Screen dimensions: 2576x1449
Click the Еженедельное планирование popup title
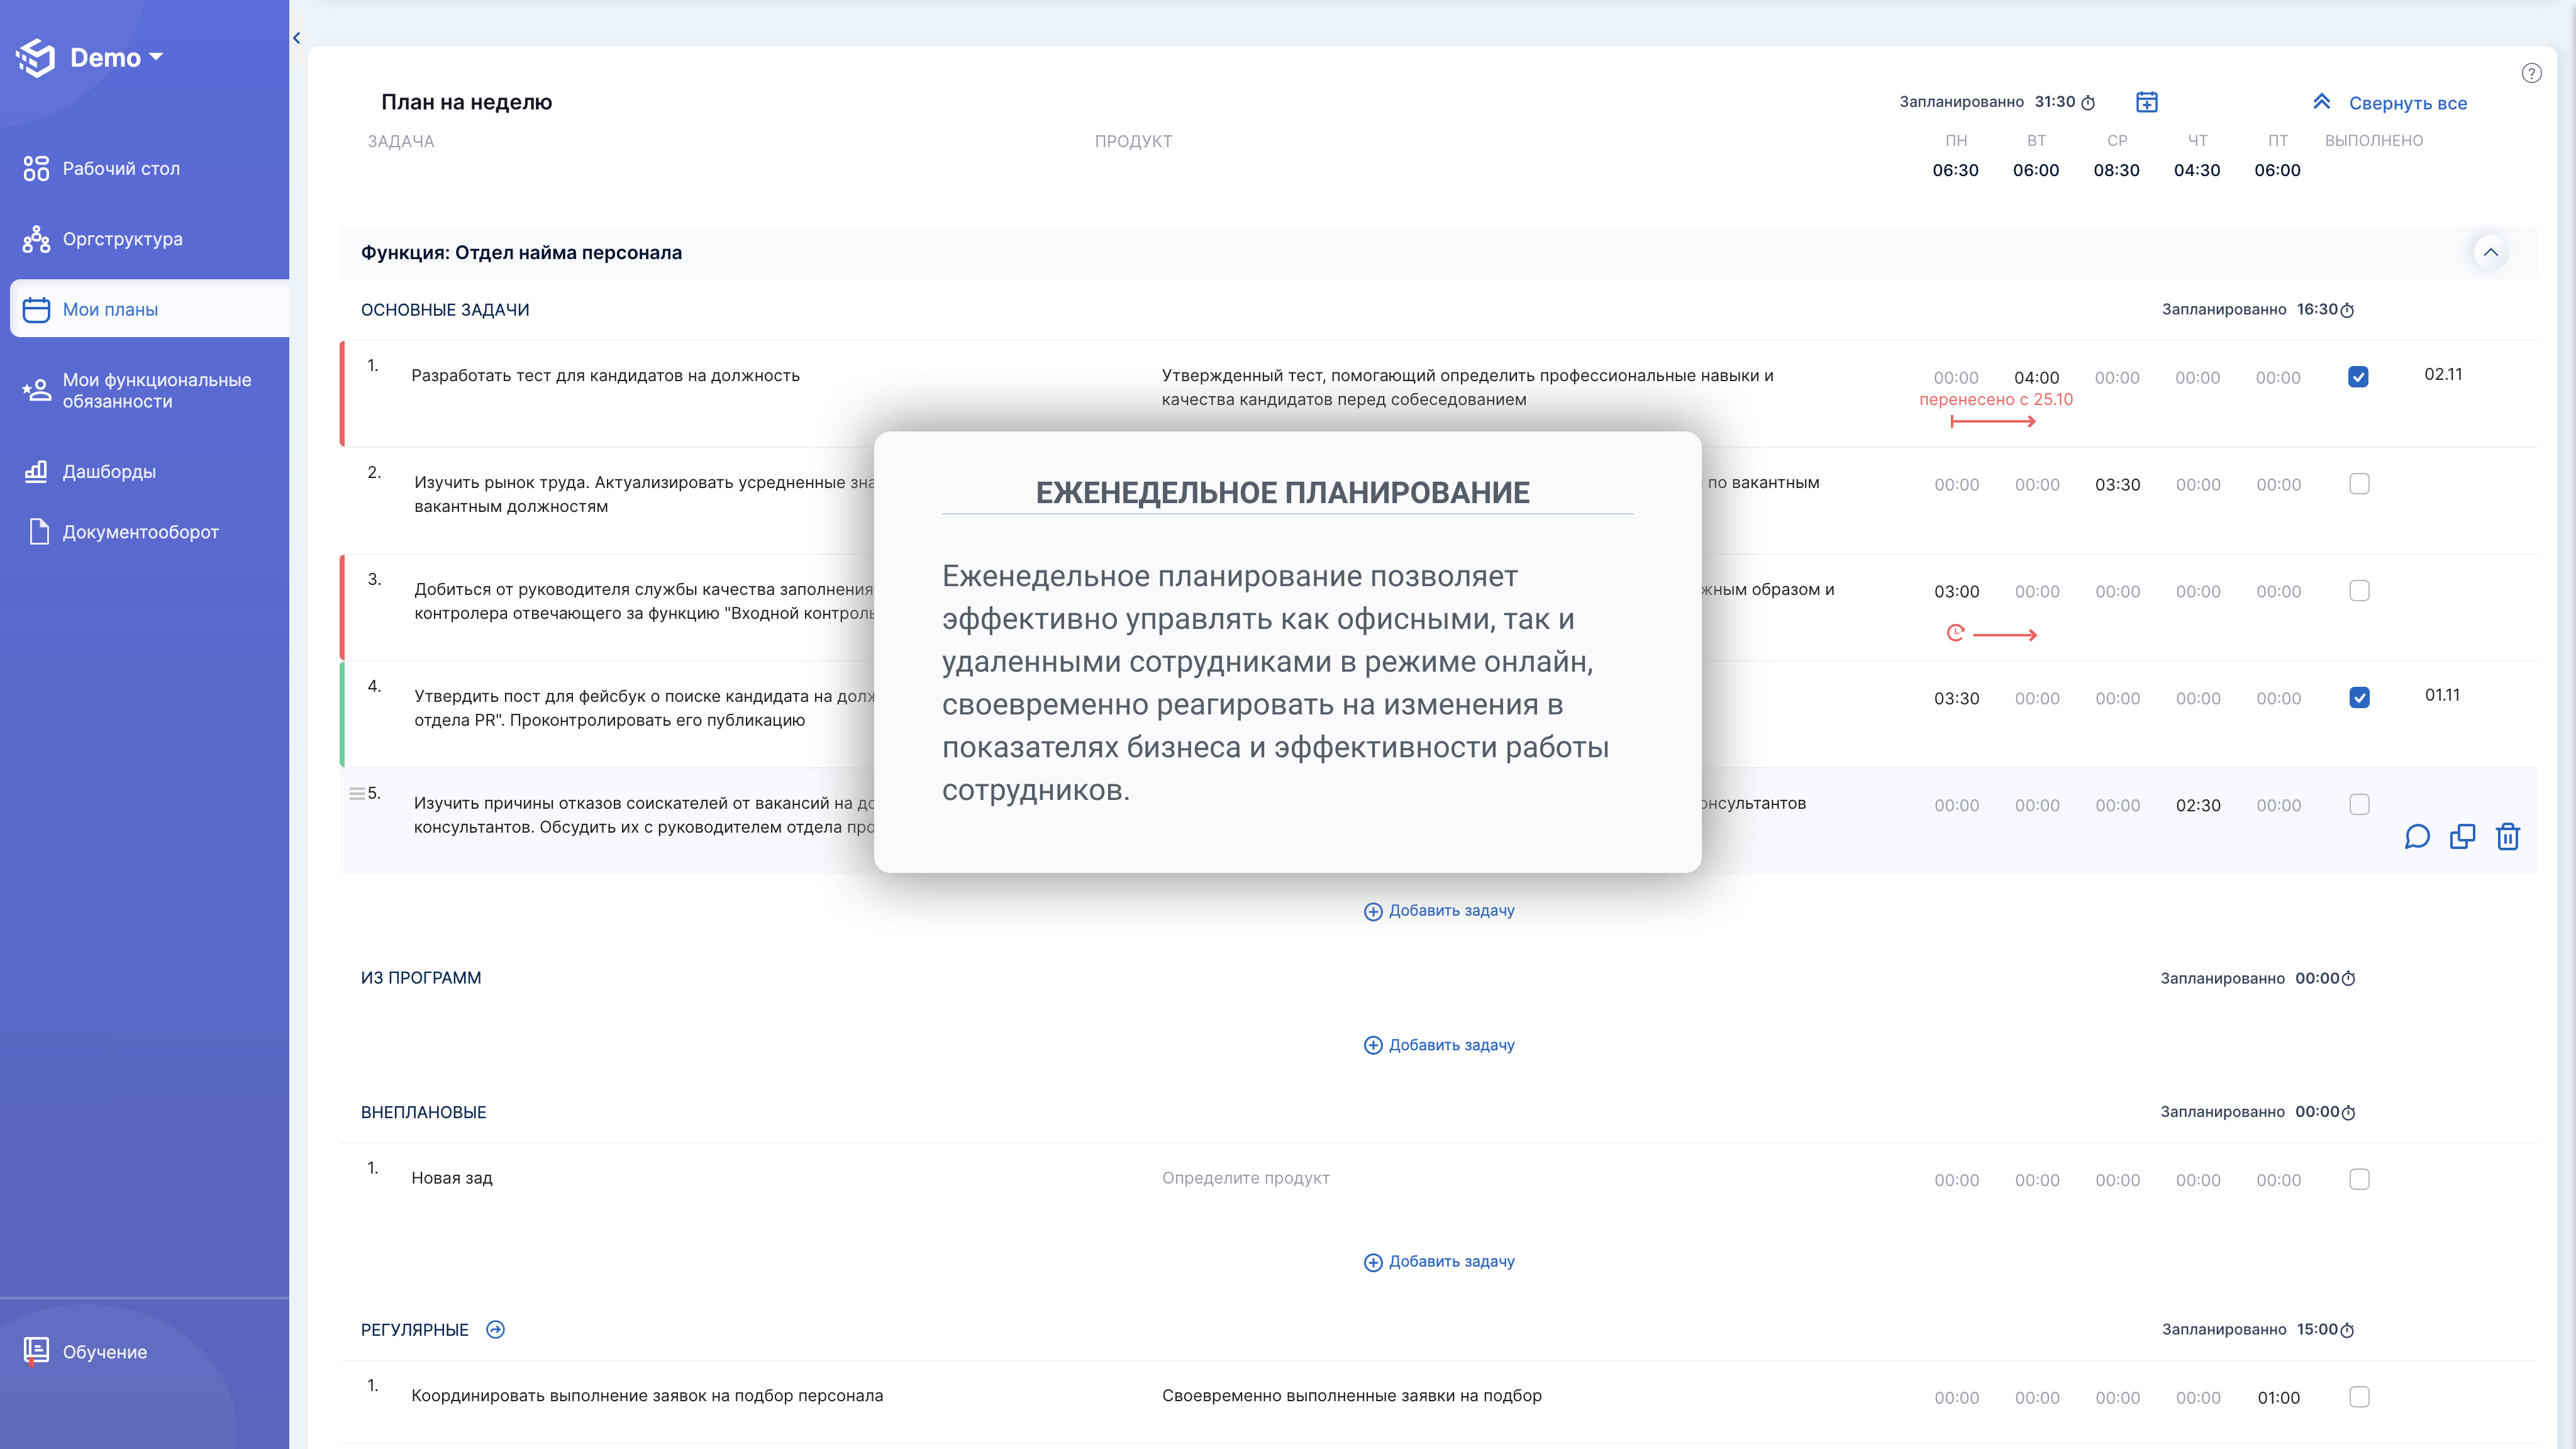click(1282, 493)
